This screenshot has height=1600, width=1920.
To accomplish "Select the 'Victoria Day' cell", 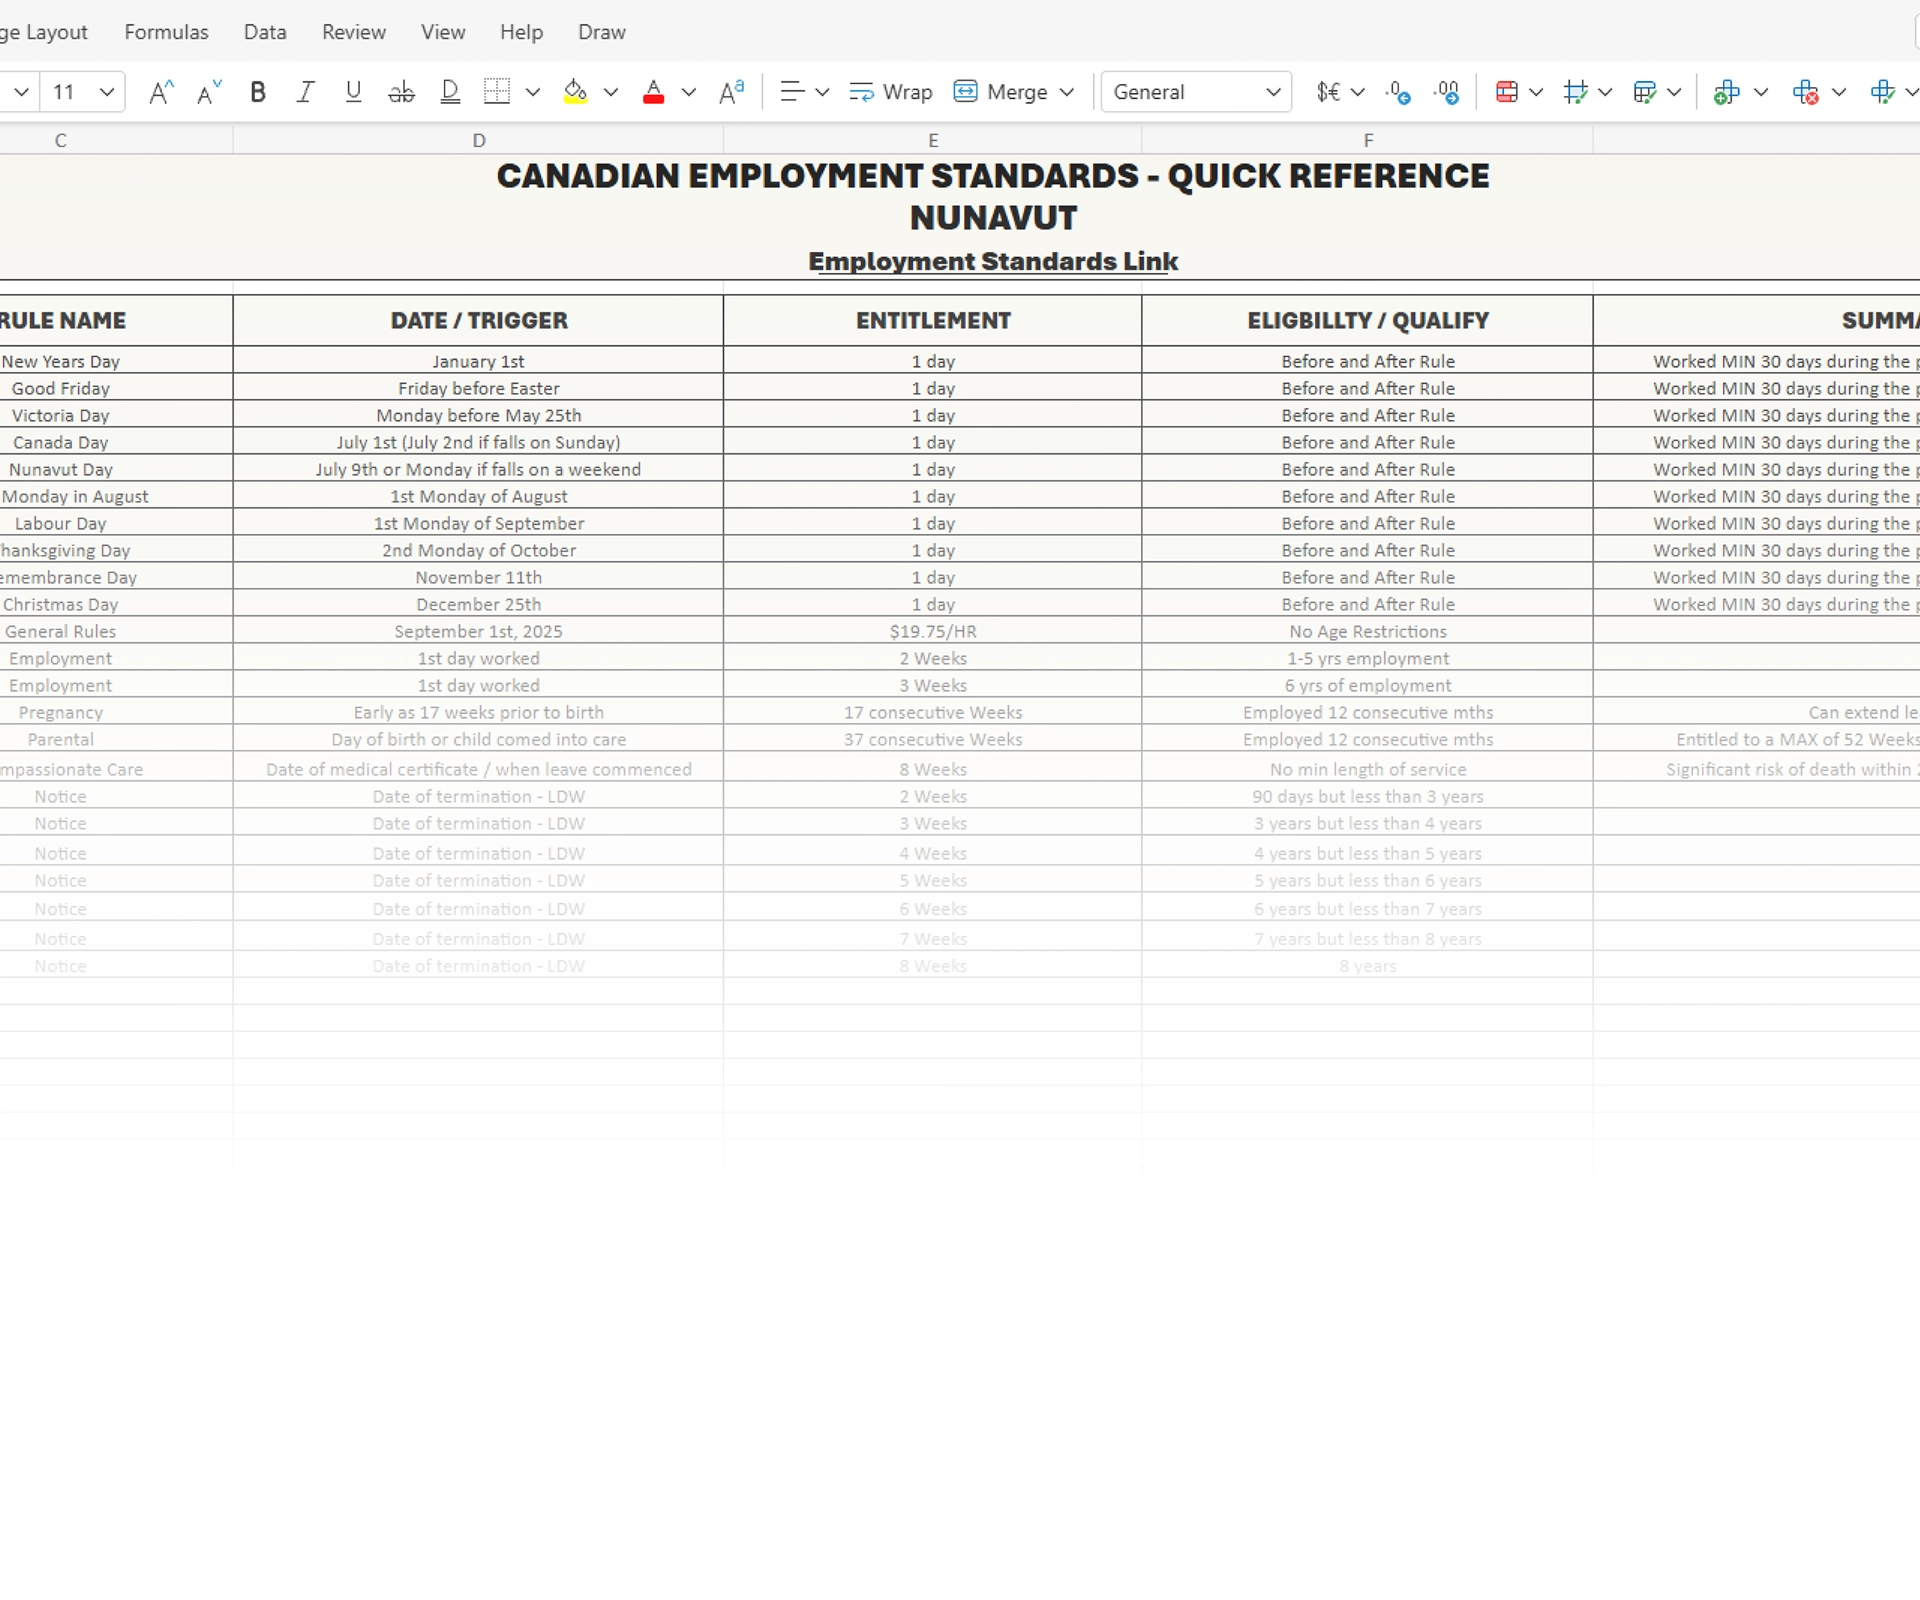I will (x=116, y=415).
